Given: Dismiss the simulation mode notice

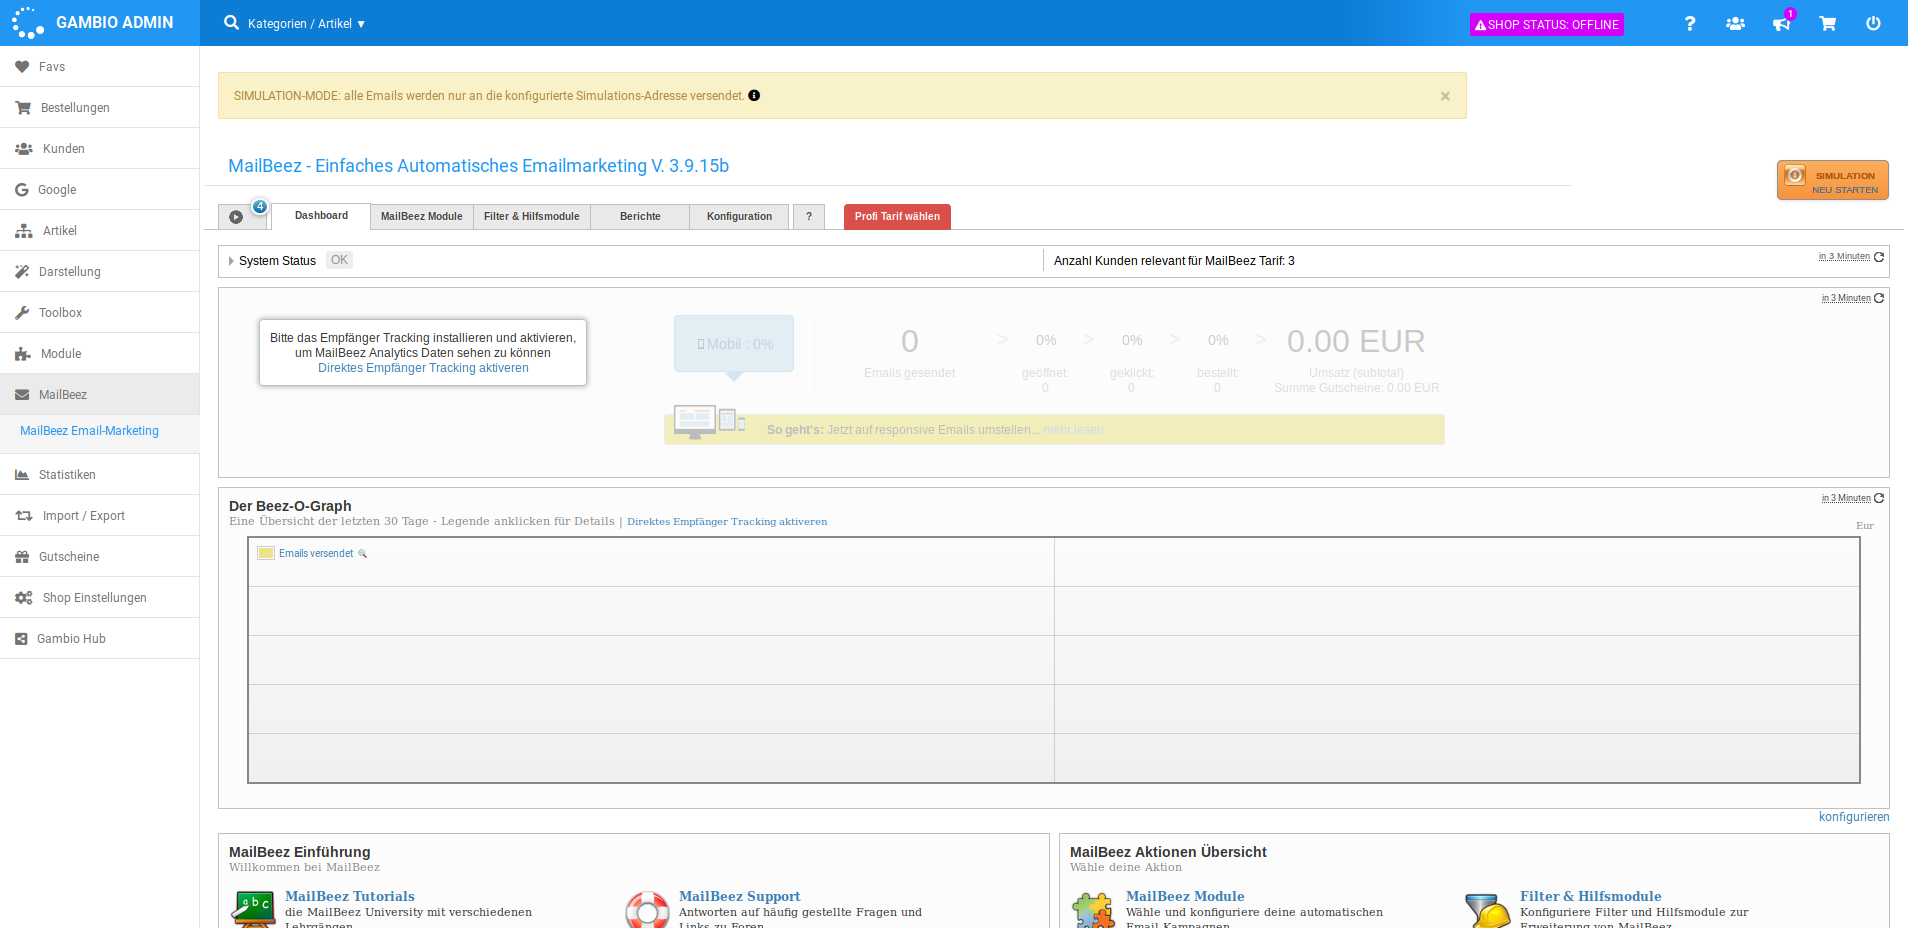Looking at the screenshot, I should (x=1444, y=96).
